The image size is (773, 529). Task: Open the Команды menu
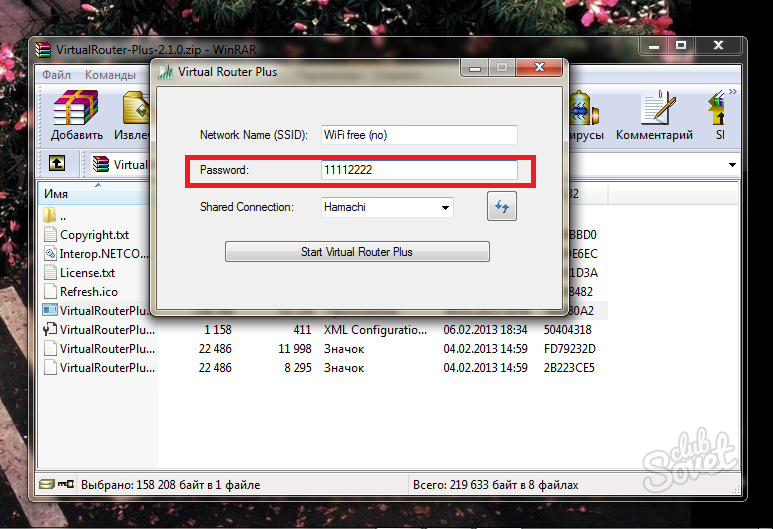pos(110,75)
